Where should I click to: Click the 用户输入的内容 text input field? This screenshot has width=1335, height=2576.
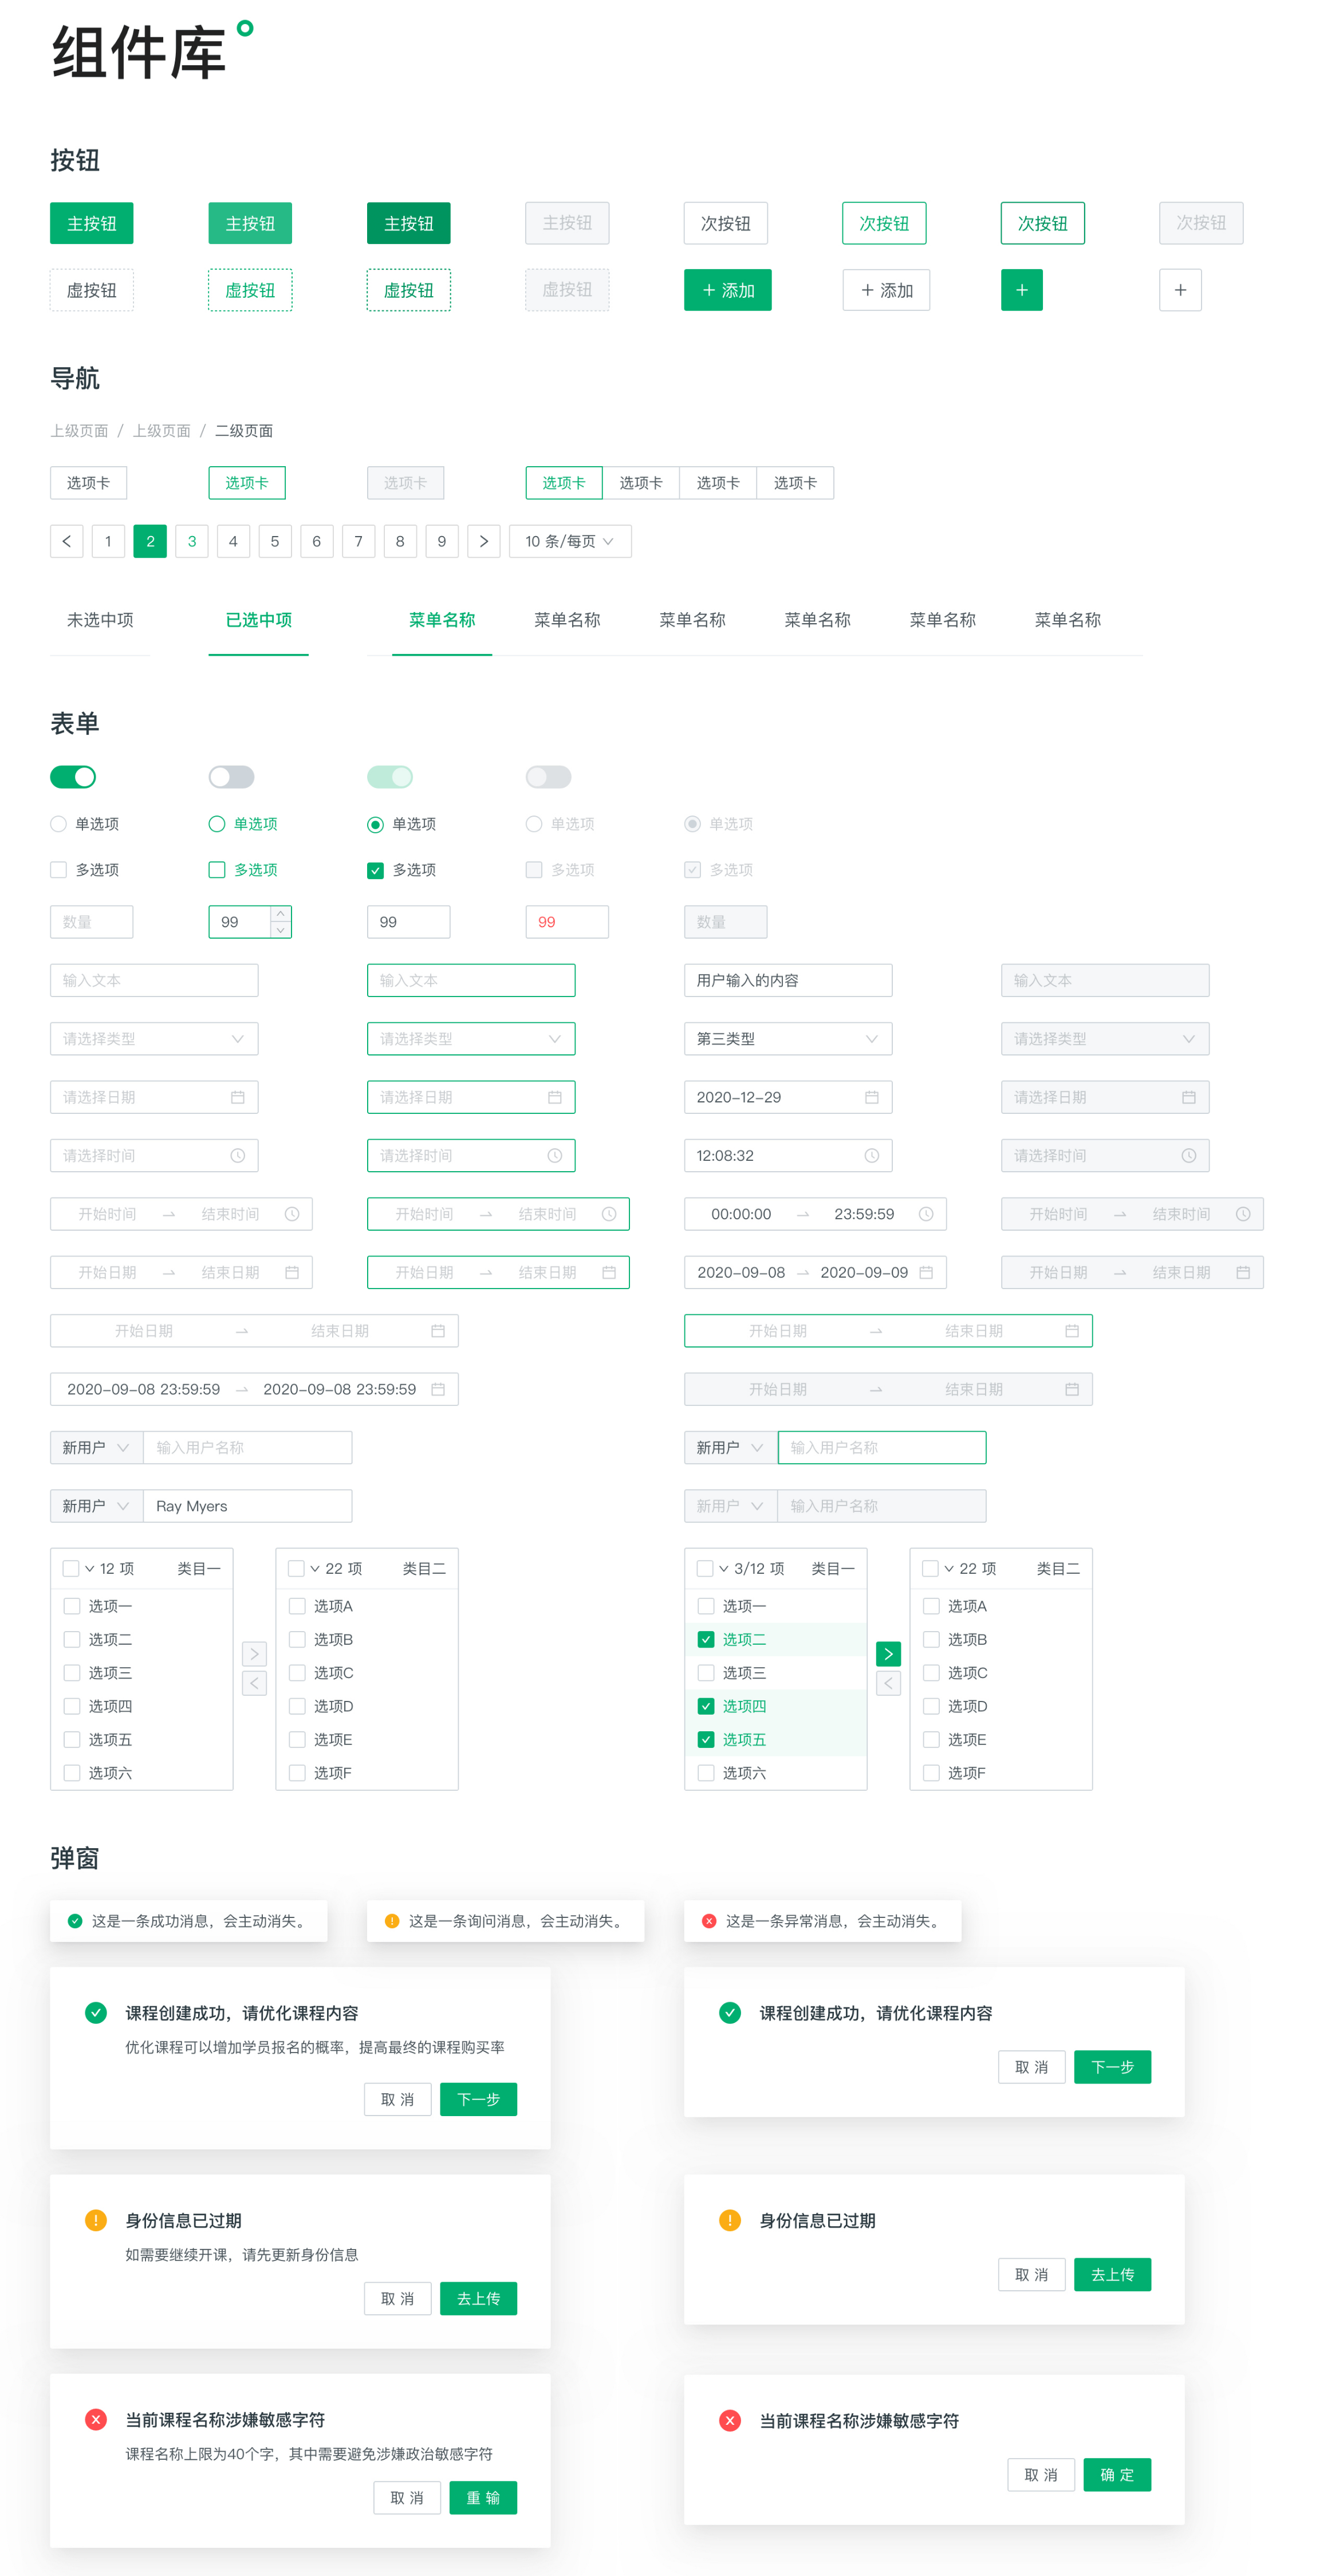coord(787,980)
